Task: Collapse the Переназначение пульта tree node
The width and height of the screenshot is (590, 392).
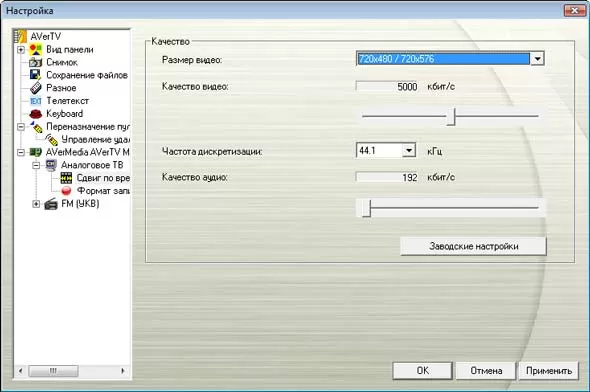Action: [x=21, y=127]
